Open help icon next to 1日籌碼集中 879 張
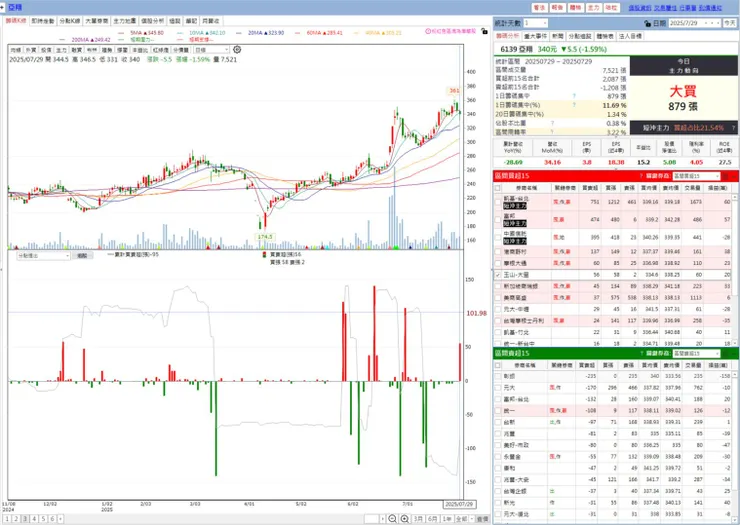 574,96
